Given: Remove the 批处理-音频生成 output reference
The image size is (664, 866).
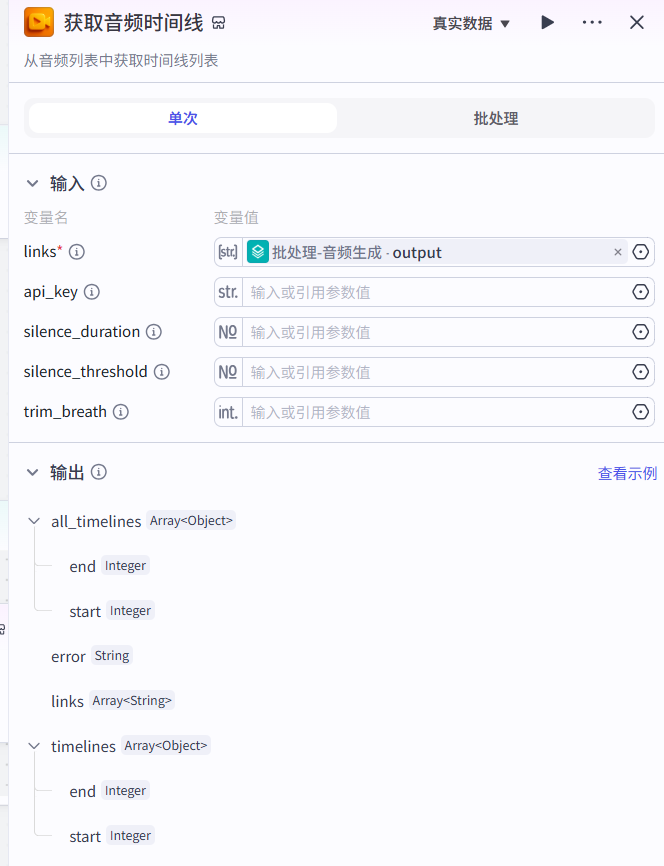Looking at the screenshot, I should coord(618,252).
